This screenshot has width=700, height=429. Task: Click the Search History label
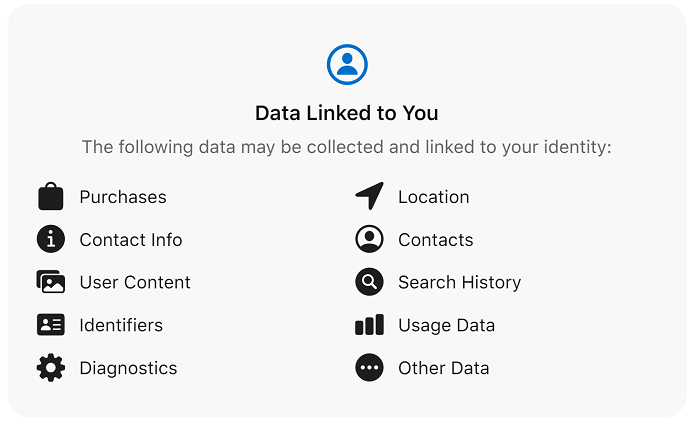tap(459, 283)
